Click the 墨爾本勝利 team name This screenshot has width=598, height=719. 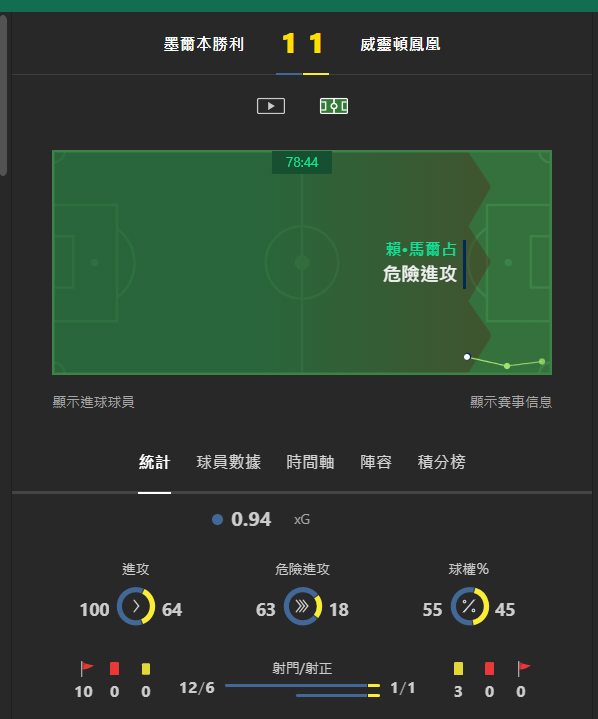[x=204, y=44]
